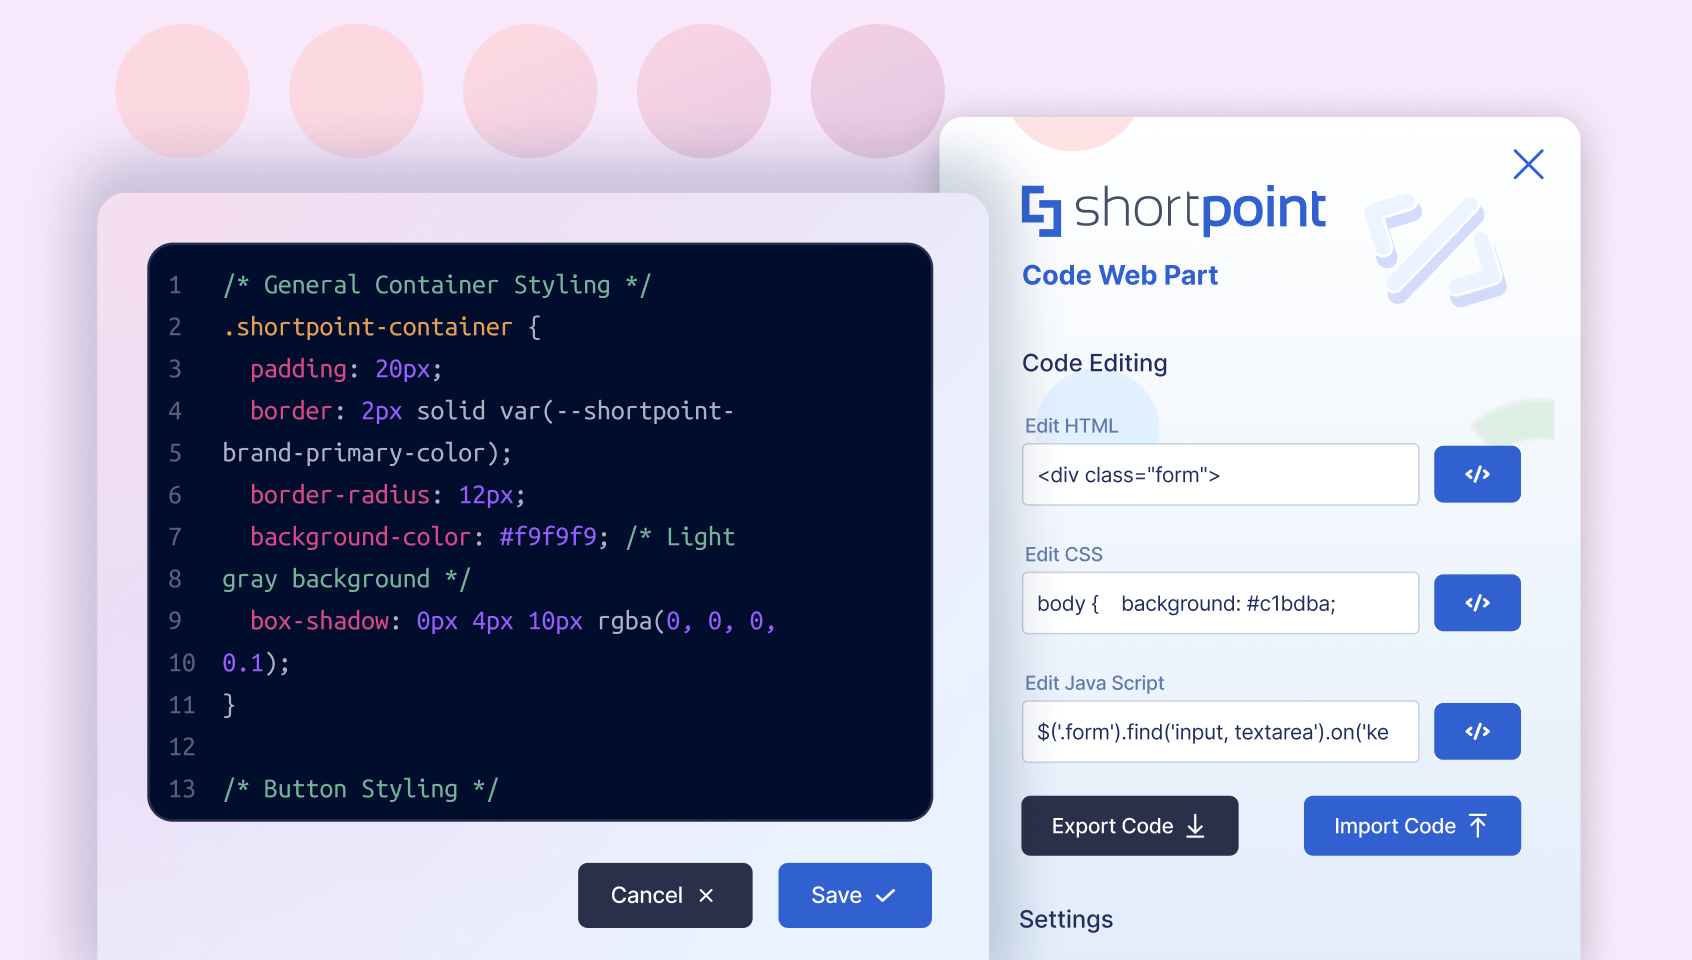
Task: Close the Code Web Part panel
Action: coord(1528,164)
